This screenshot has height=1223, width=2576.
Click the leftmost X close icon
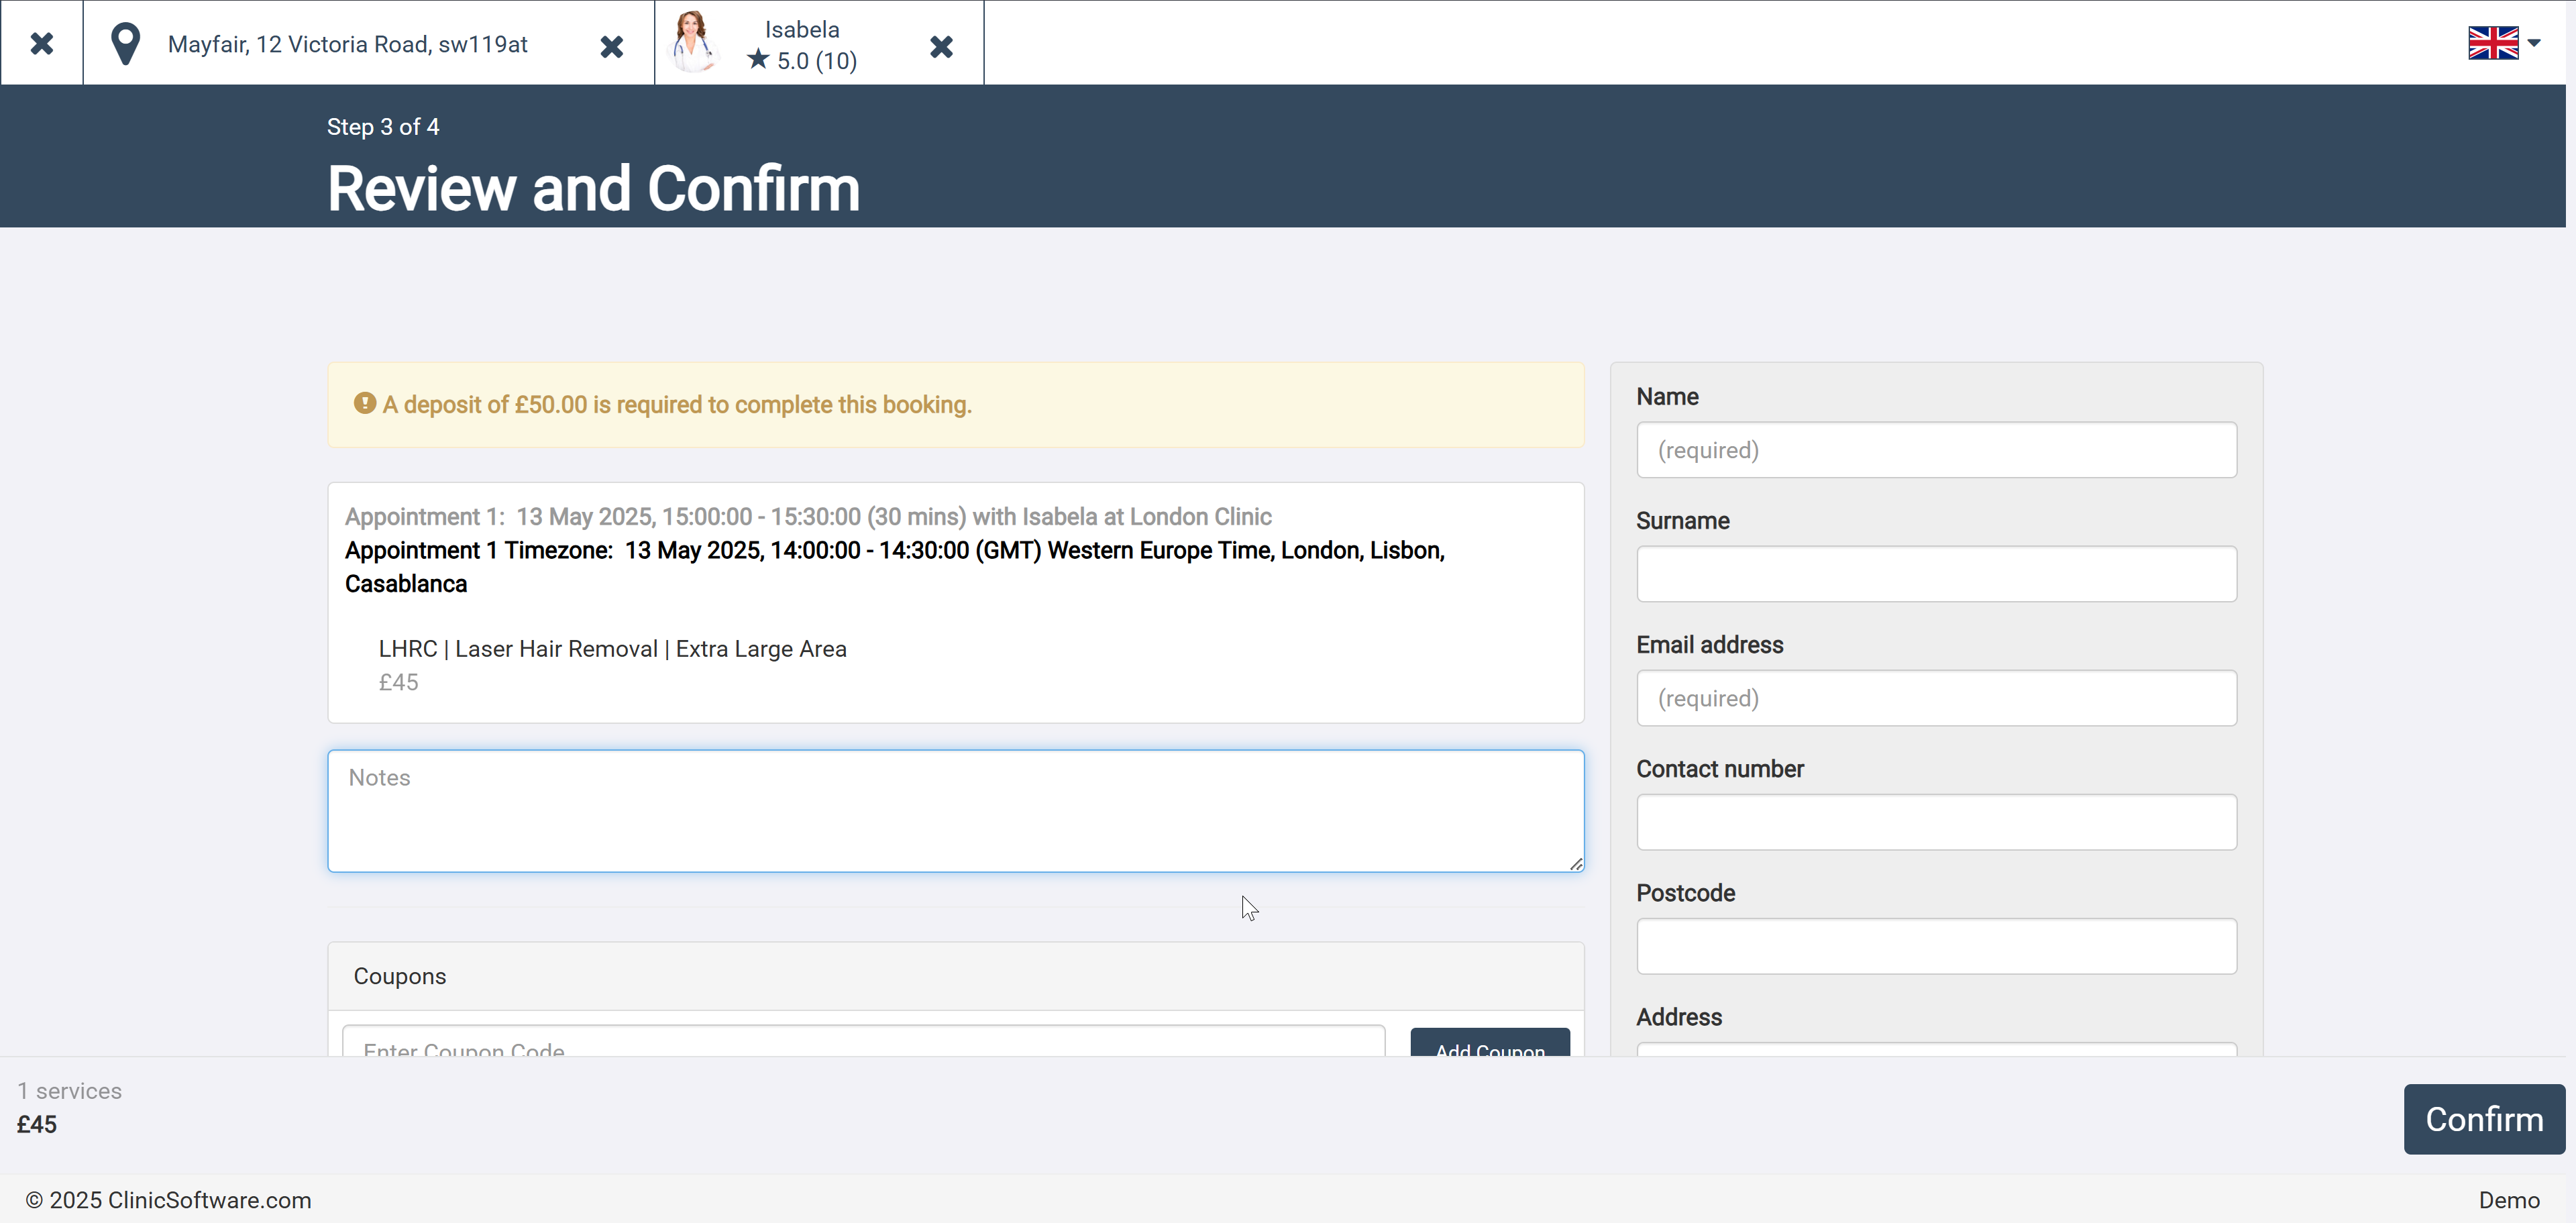(41, 43)
